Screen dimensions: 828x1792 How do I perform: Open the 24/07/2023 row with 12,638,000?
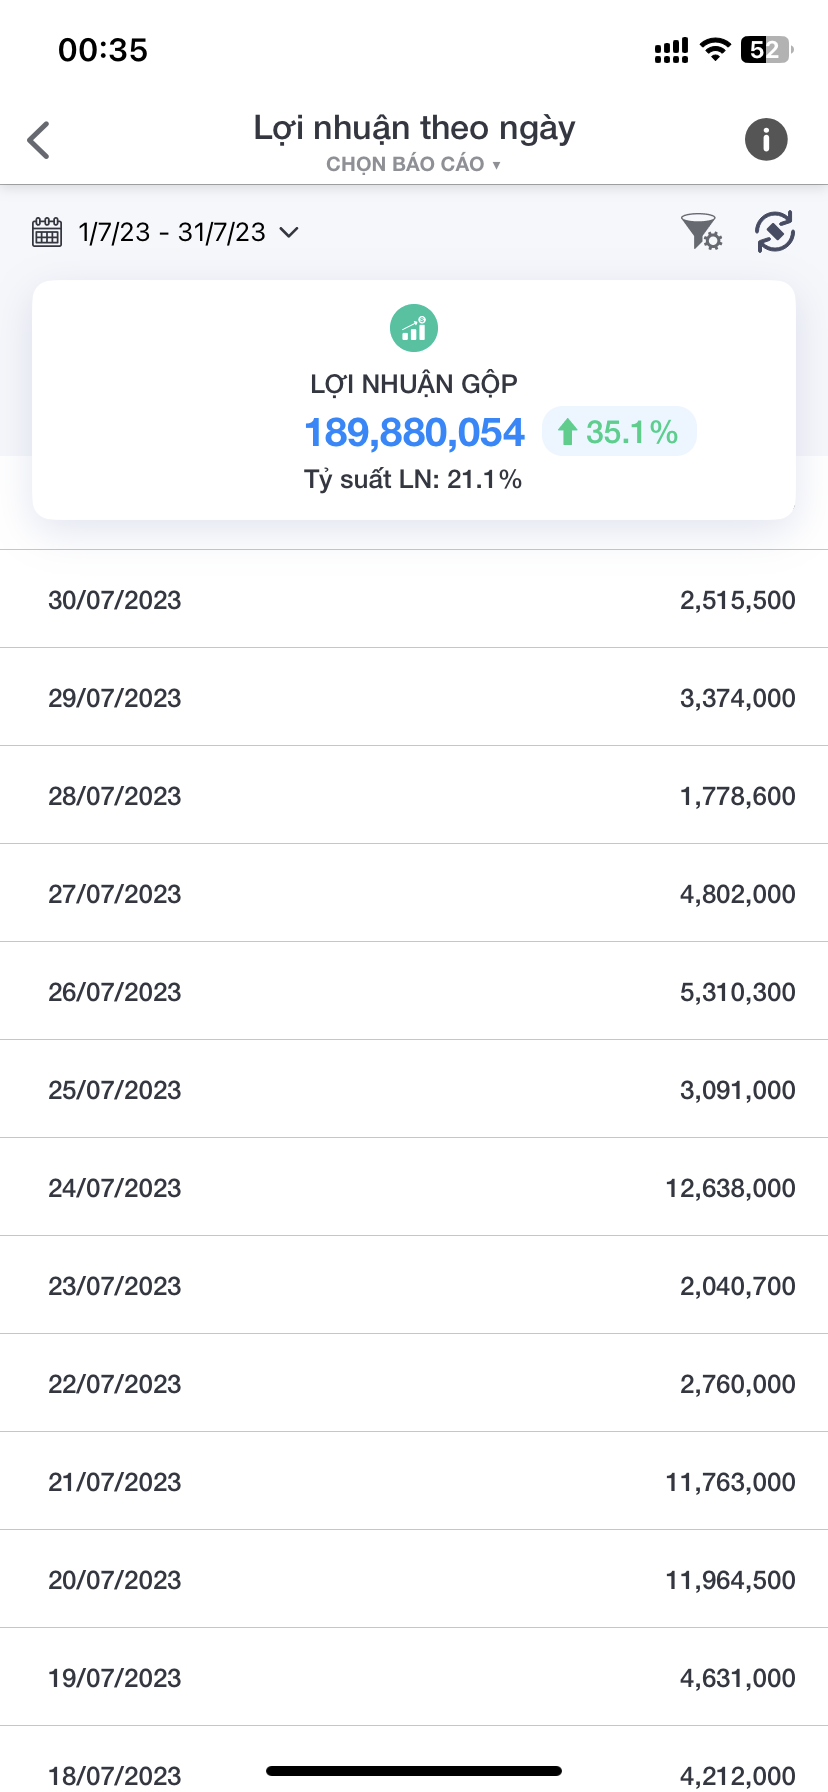pyautogui.click(x=414, y=1188)
